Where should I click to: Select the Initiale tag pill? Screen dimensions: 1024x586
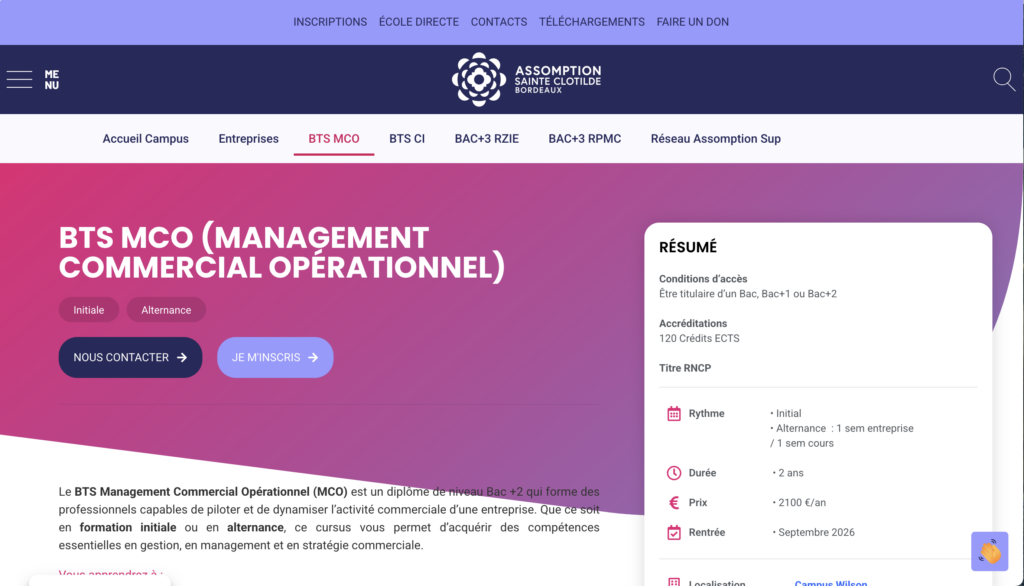coord(89,310)
